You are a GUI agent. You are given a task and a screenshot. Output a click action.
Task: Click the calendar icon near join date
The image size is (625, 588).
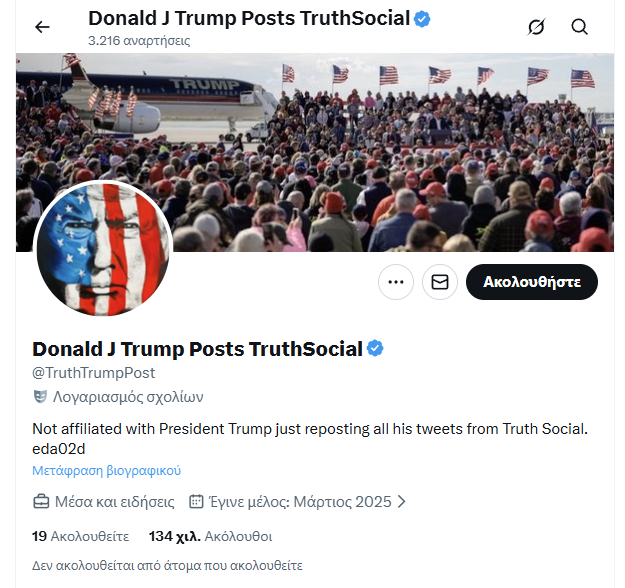[197, 501]
